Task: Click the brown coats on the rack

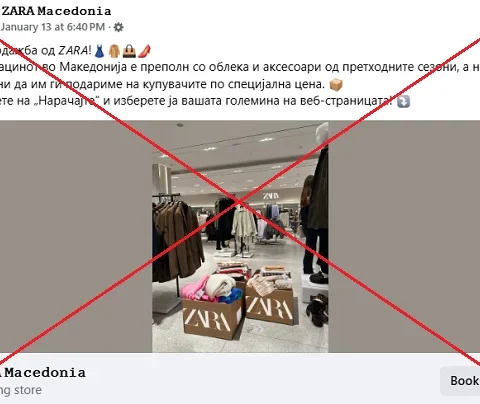Action: click(x=178, y=241)
